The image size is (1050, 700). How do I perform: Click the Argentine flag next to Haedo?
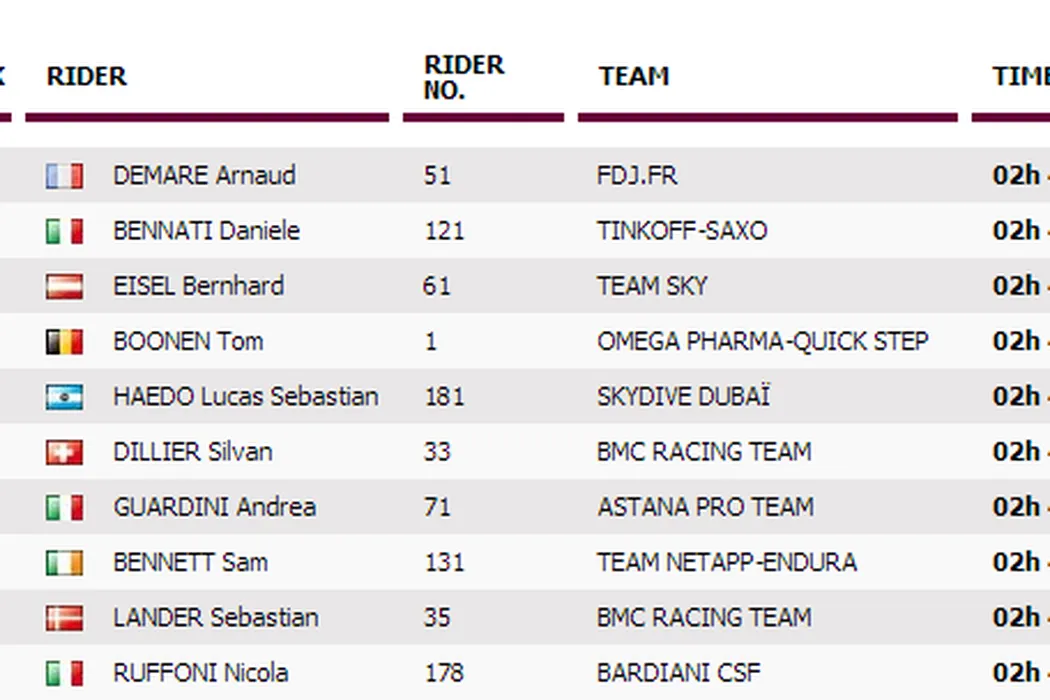(x=64, y=397)
